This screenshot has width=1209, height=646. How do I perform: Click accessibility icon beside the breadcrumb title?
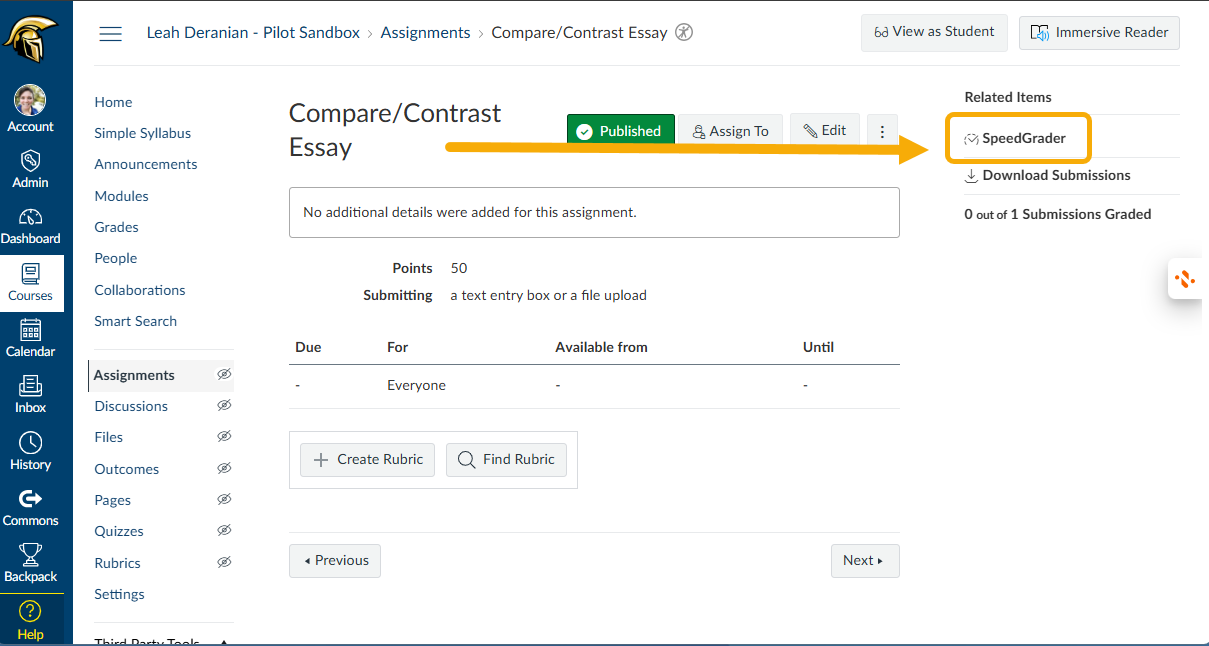coord(684,32)
